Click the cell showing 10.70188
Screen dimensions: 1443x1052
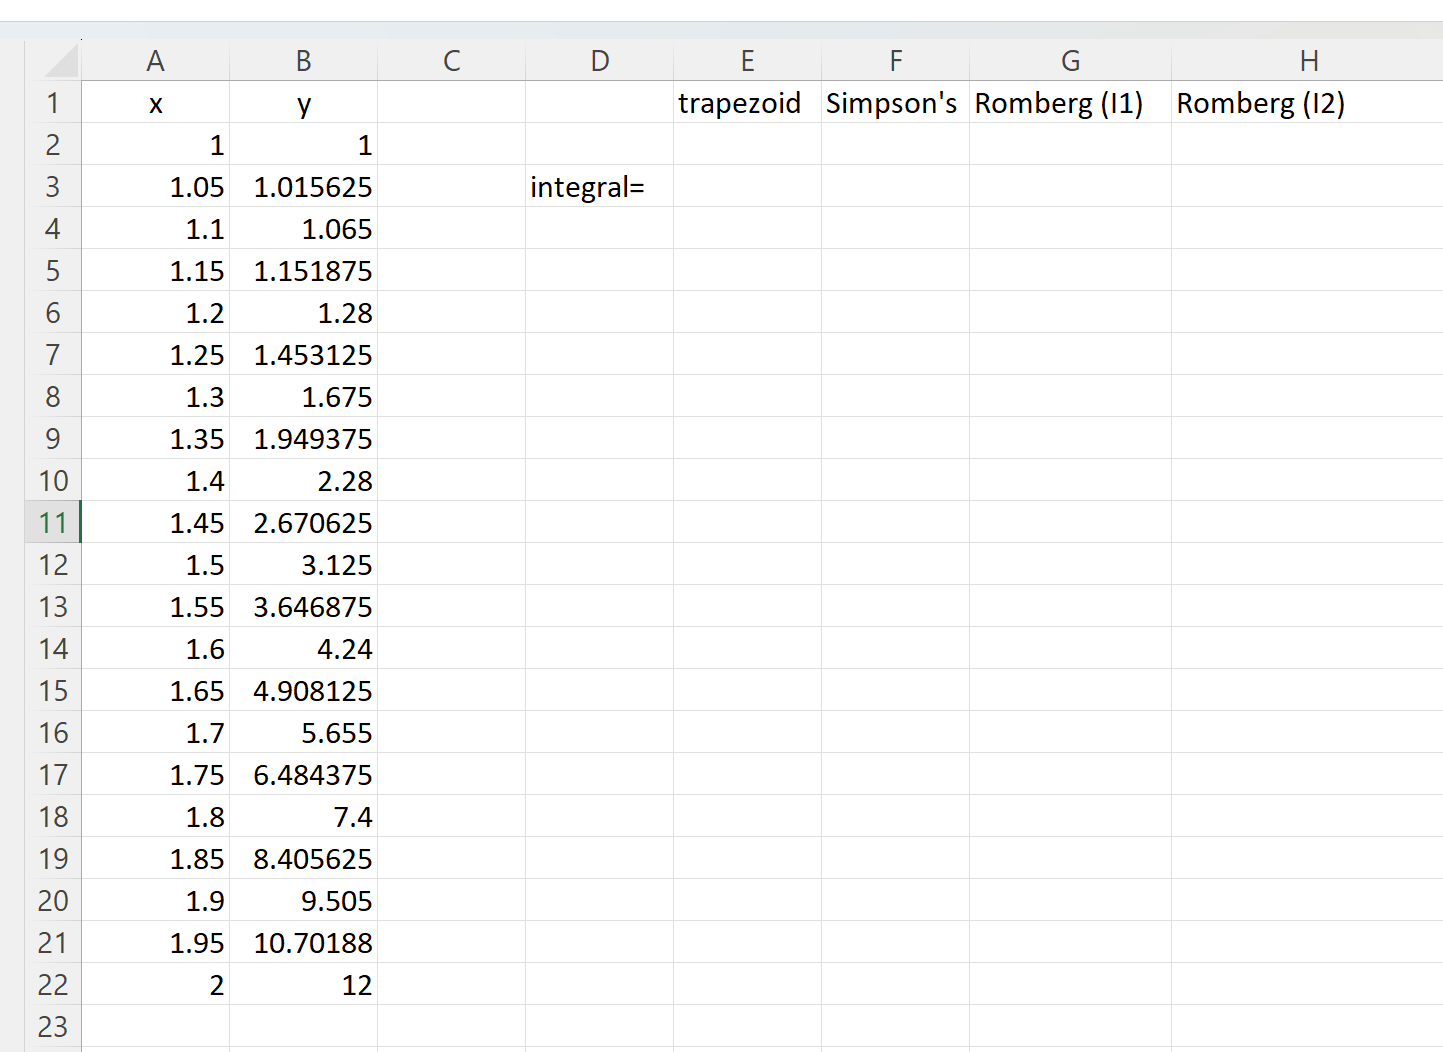click(303, 942)
